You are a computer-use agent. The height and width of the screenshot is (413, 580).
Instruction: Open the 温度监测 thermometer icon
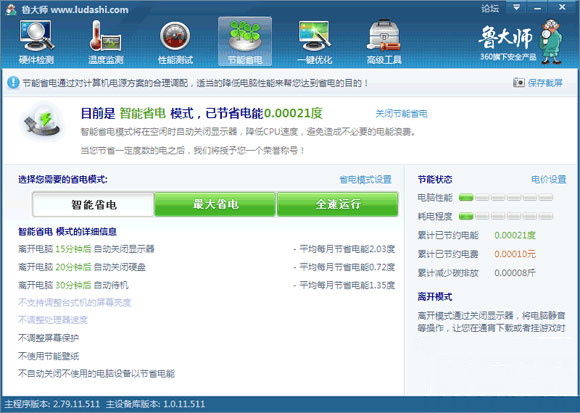[x=105, y=43]
